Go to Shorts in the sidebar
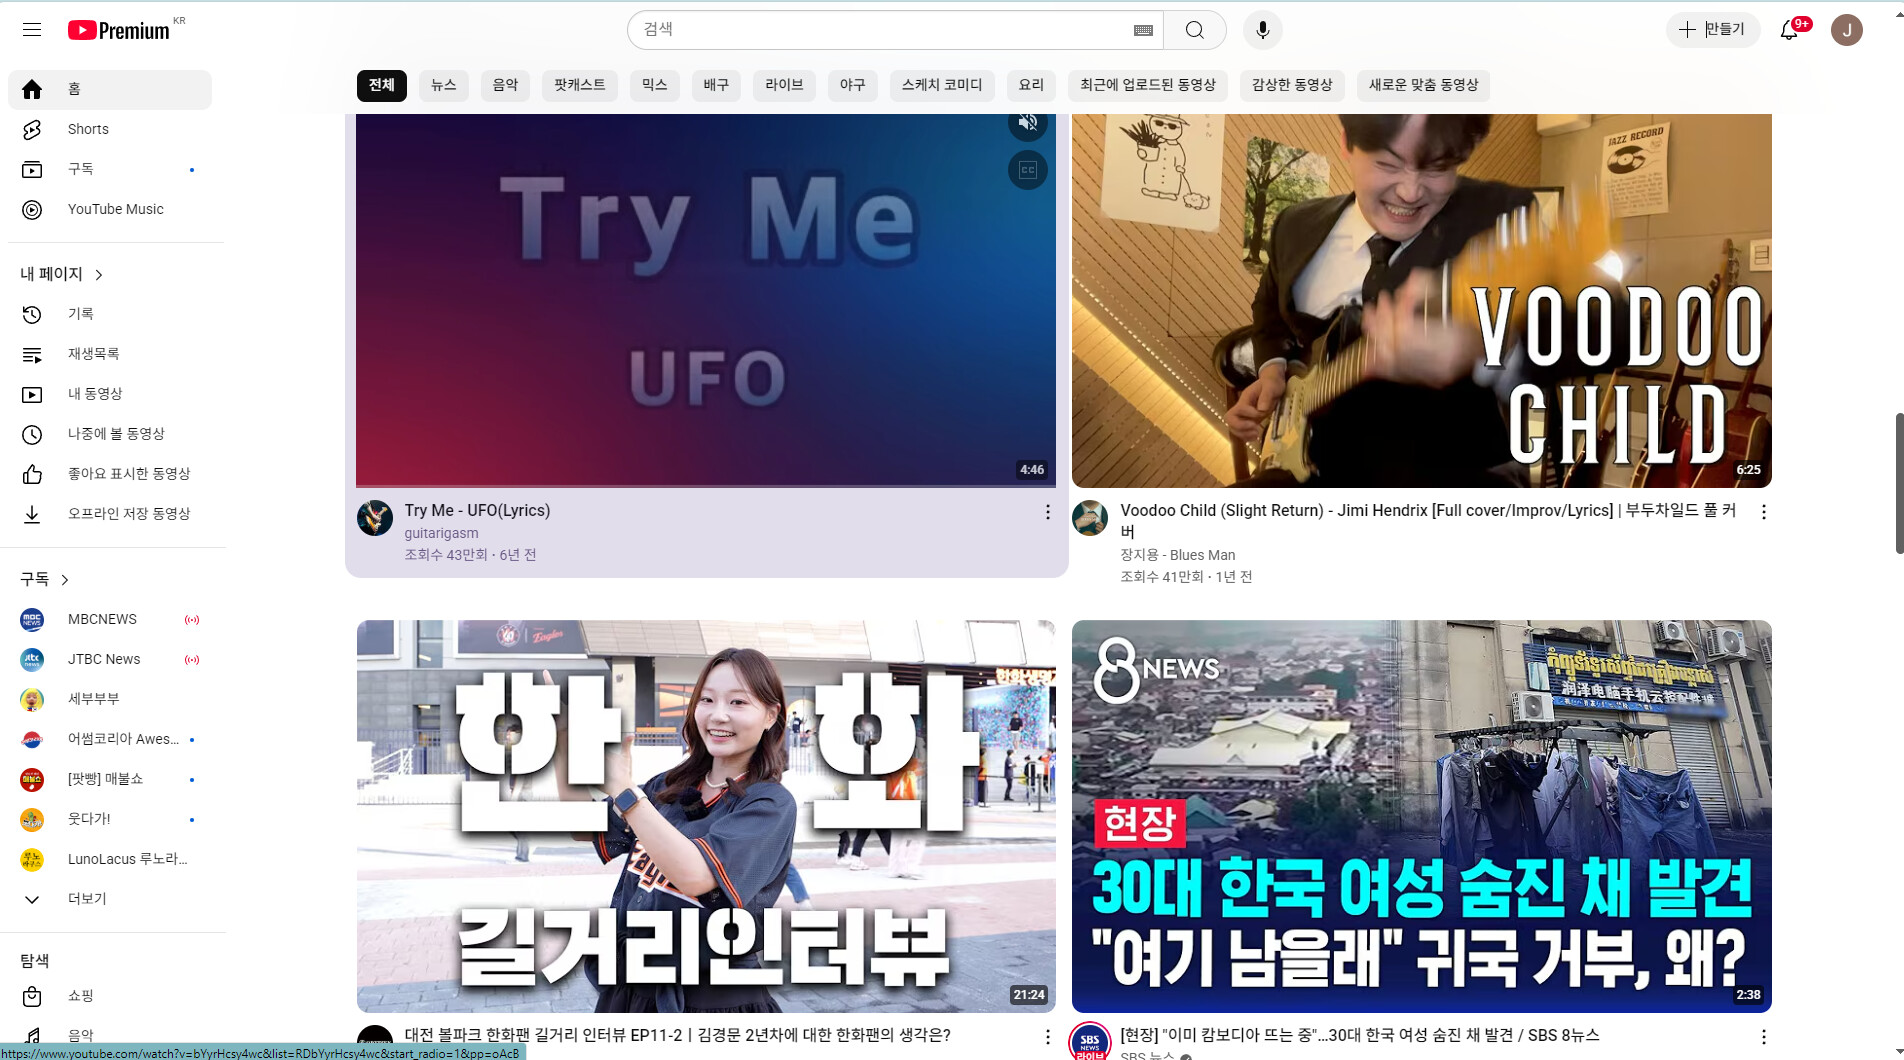Viewport: 1904px width, 1060px height. (88, 129)
